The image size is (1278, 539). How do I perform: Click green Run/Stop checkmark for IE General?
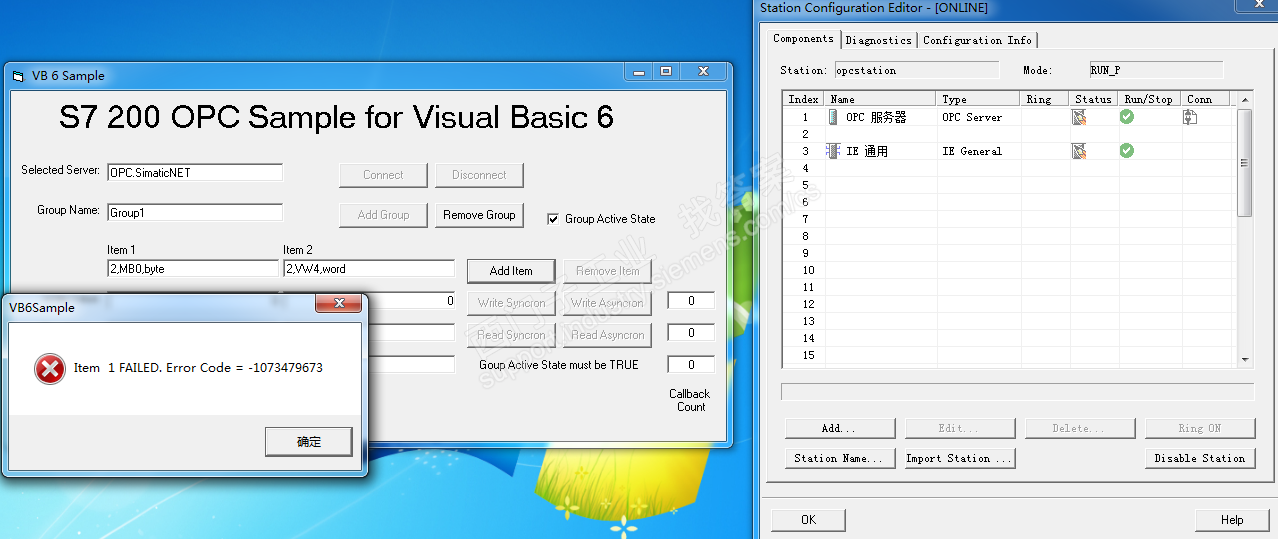coord(1127,151)
